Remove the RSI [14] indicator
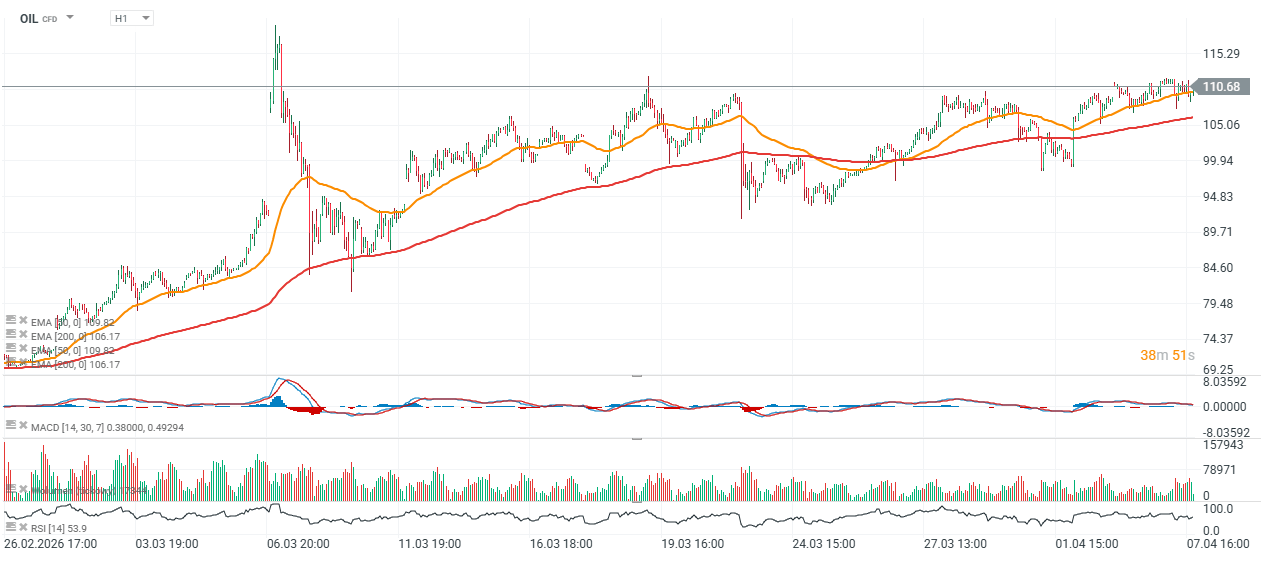 [22, 526]
